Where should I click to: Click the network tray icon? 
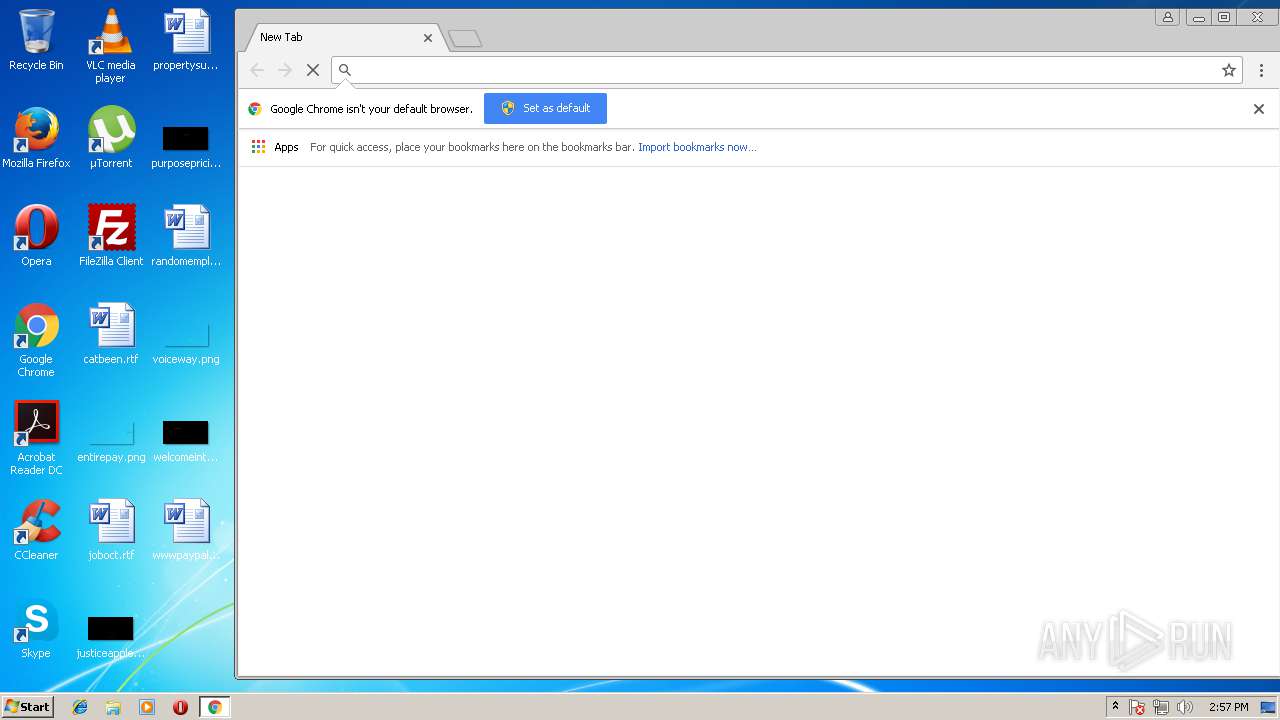(x=1161, y=707)
